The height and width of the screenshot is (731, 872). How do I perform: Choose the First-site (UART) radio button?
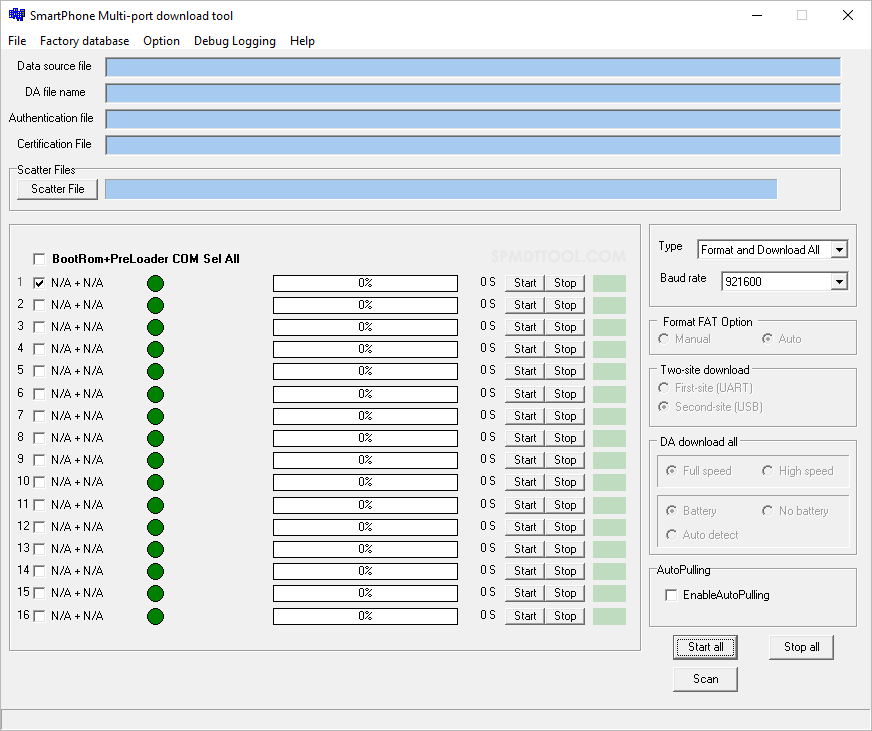(663, 388)
